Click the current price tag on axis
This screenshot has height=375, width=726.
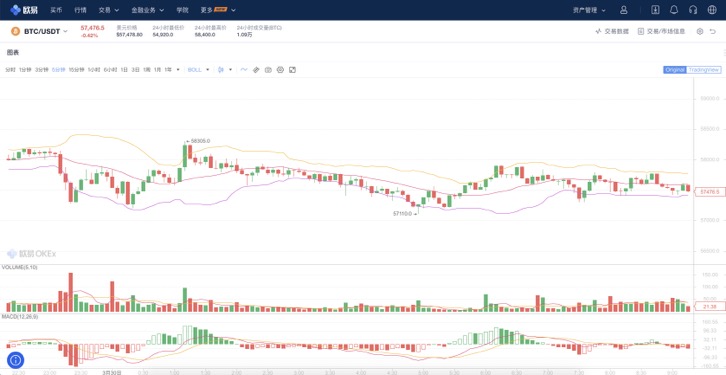pyautogui.click(x=709, y=191)
